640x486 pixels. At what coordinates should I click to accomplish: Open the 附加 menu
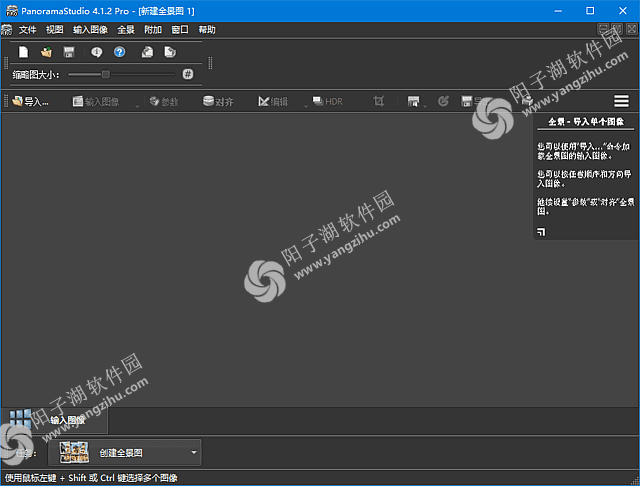coord(153,30)
